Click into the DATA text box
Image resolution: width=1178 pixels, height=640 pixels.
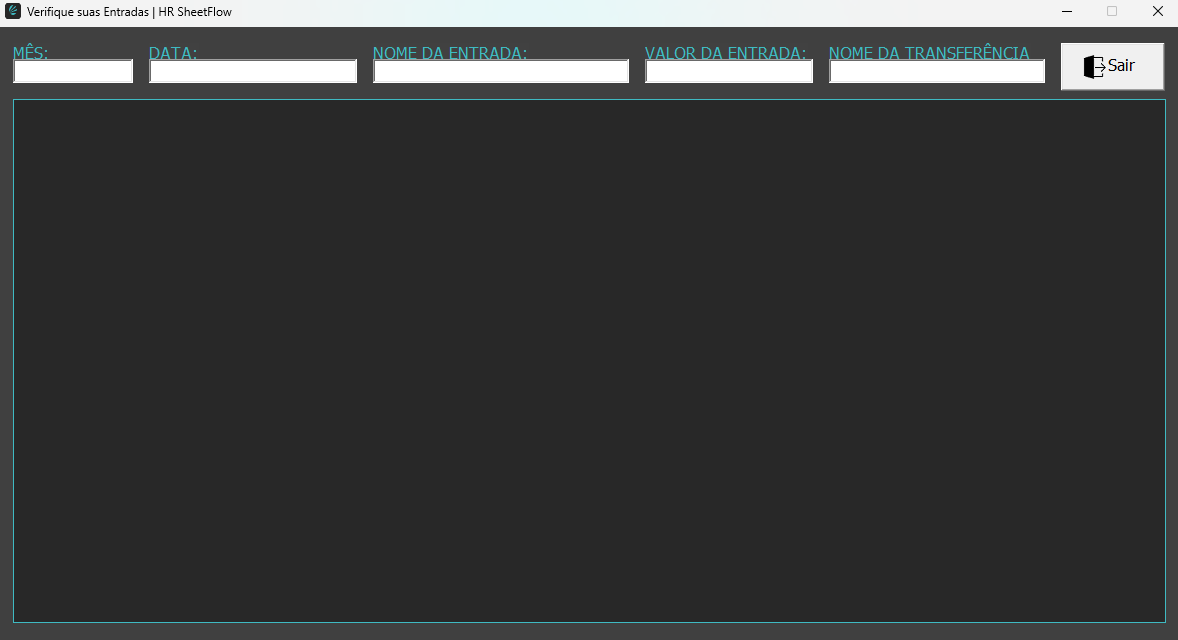[253, 72]
